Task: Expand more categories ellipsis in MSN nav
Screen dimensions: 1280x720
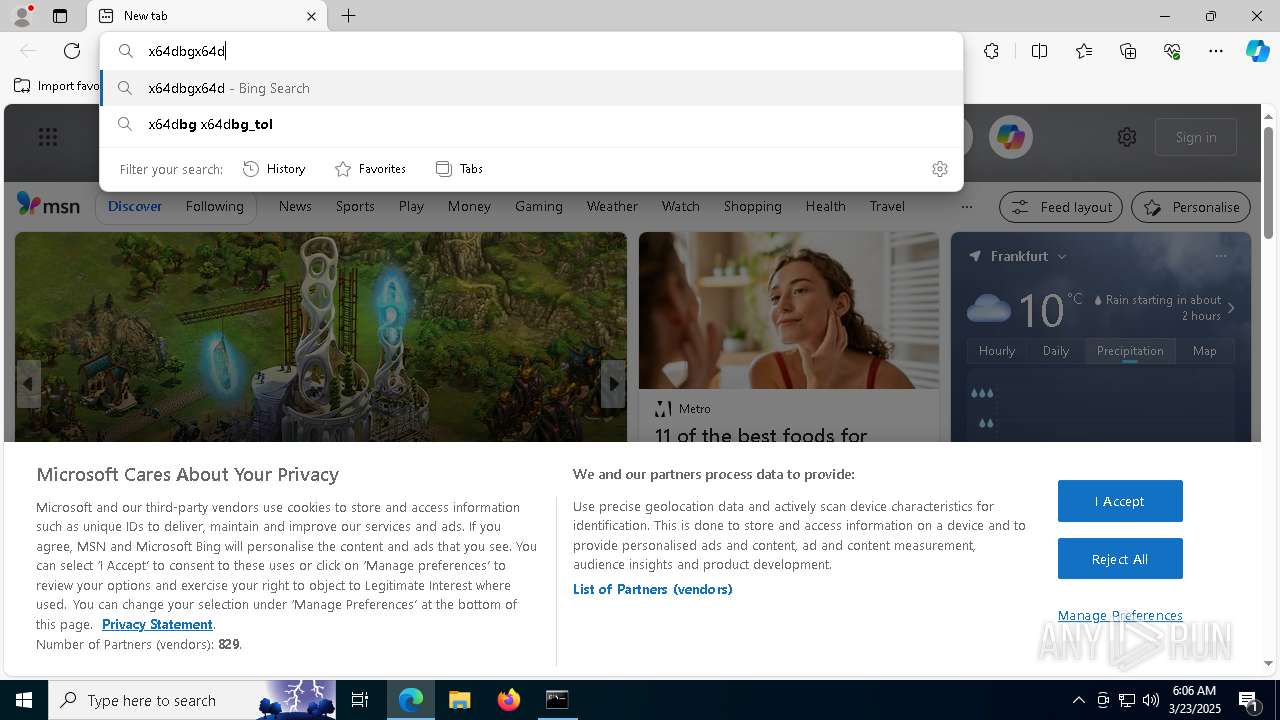Action: pos(966,207)
